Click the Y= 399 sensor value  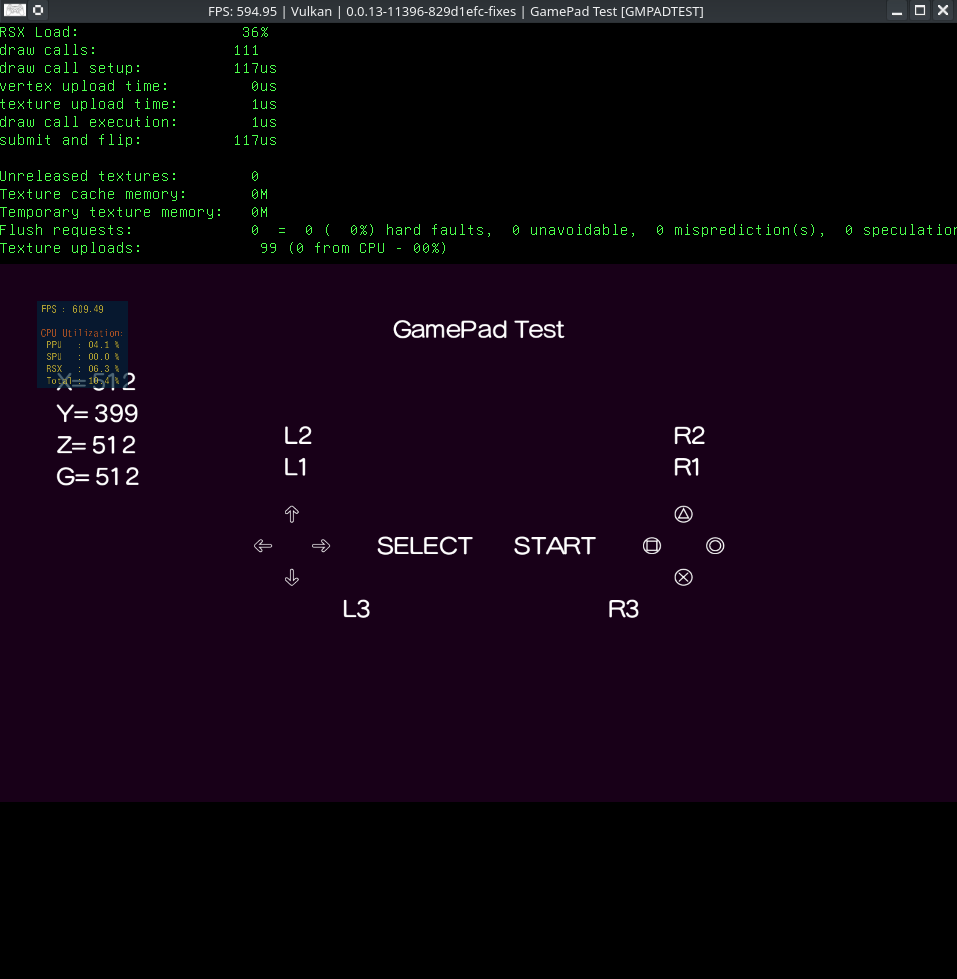97,413
